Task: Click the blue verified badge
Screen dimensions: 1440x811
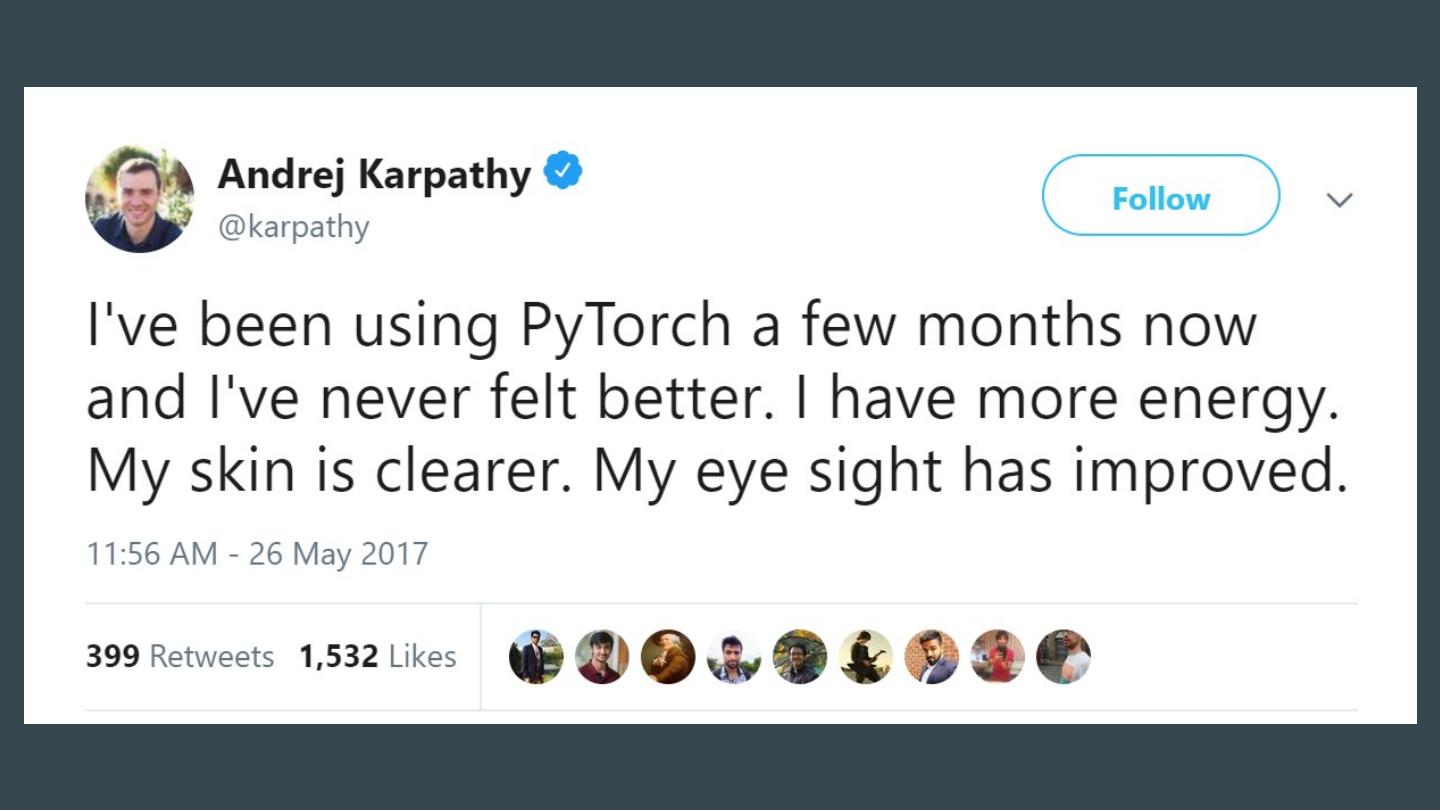Action: point(563,173)
